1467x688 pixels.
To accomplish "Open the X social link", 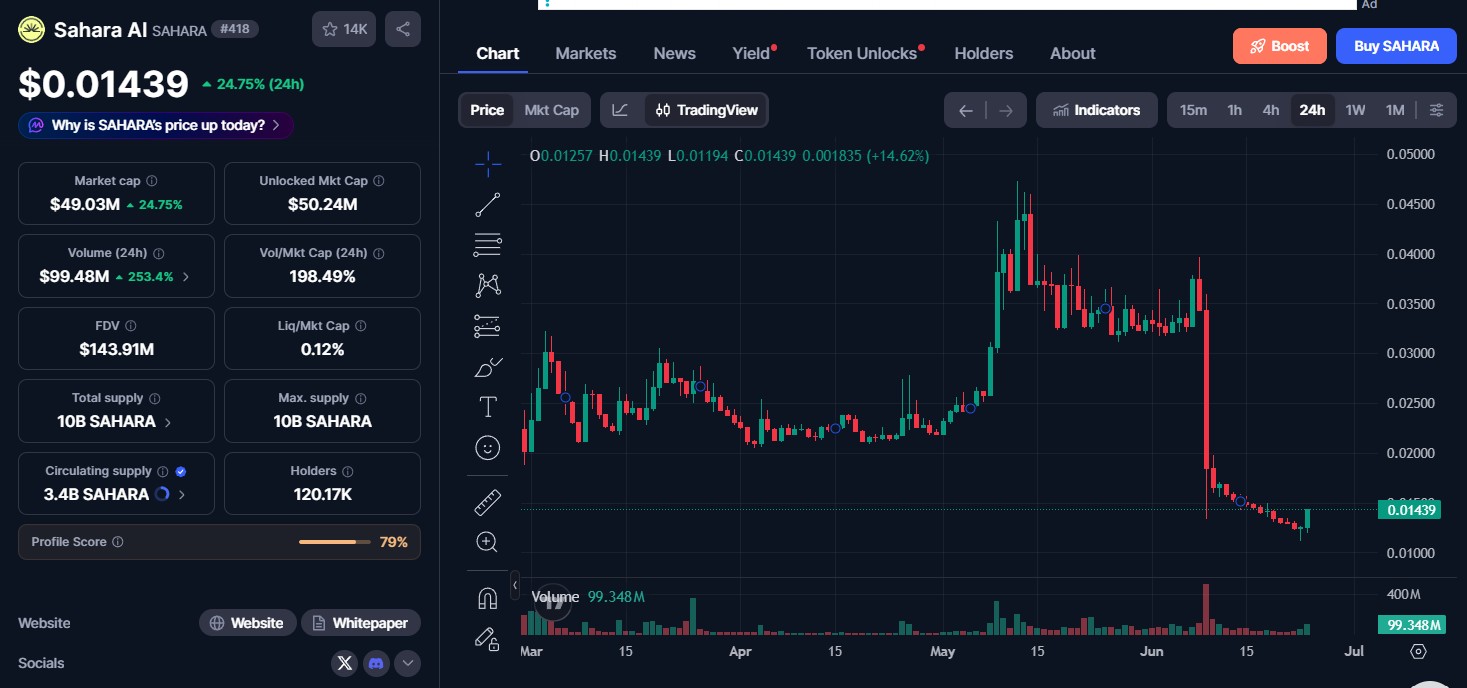I will tap(345, 663).
